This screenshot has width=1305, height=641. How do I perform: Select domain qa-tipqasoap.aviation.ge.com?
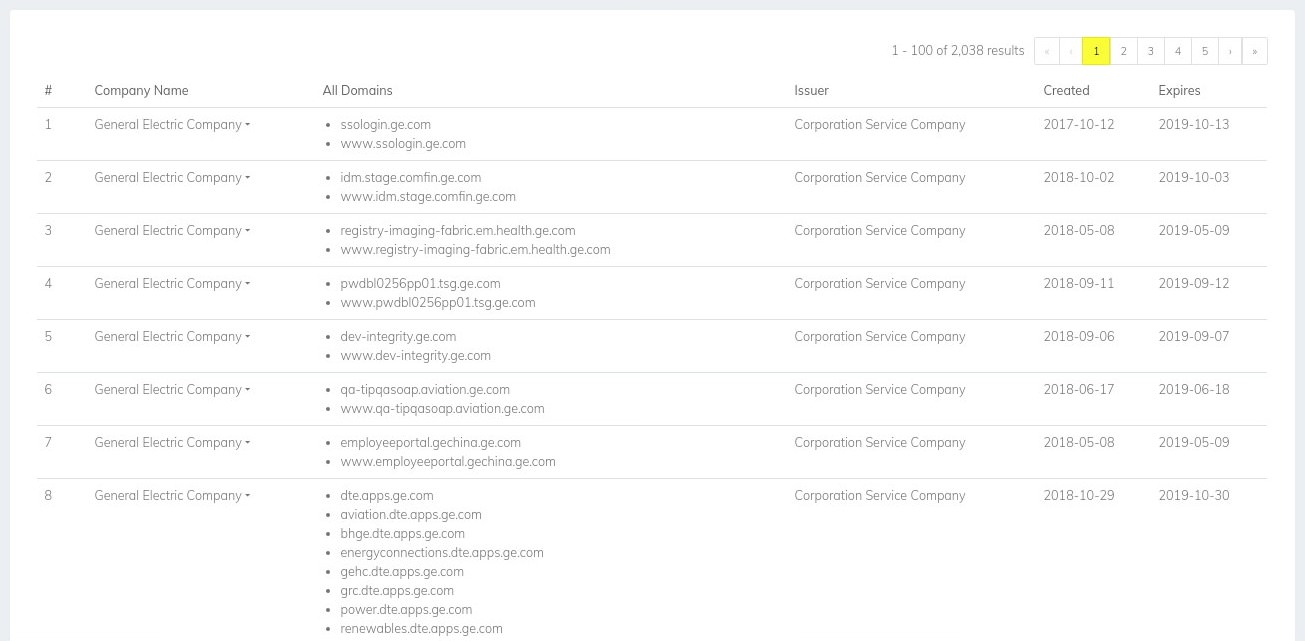click(425, 390)
